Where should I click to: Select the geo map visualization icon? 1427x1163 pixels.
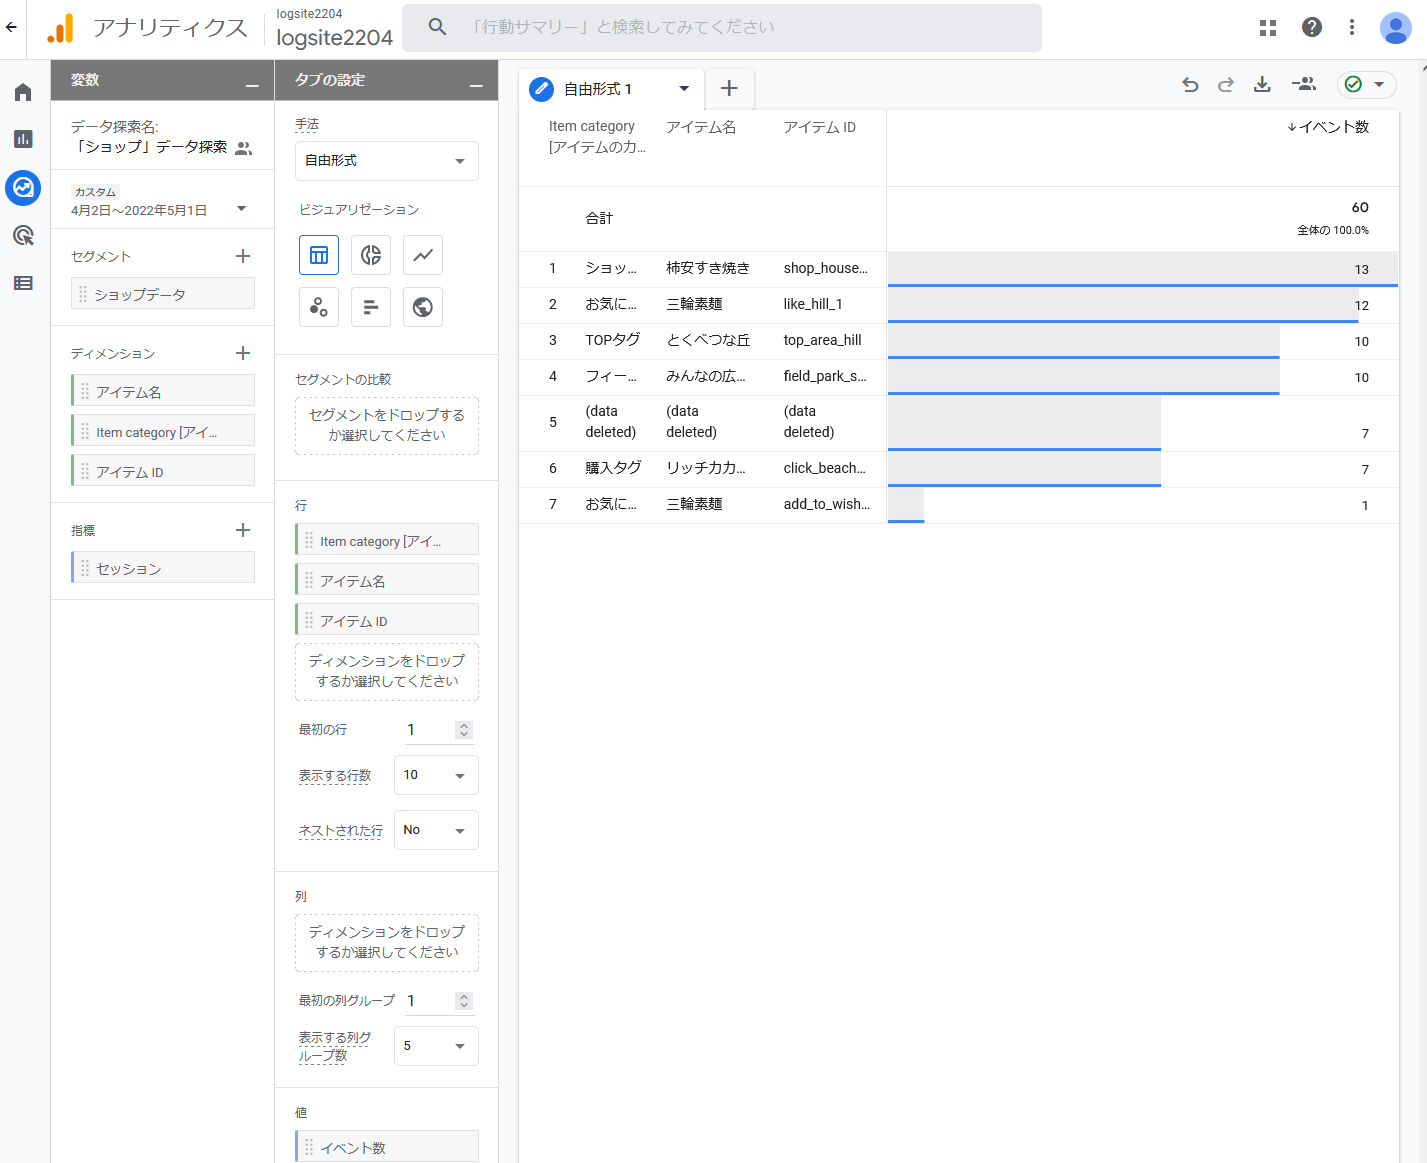click(423, 307)
